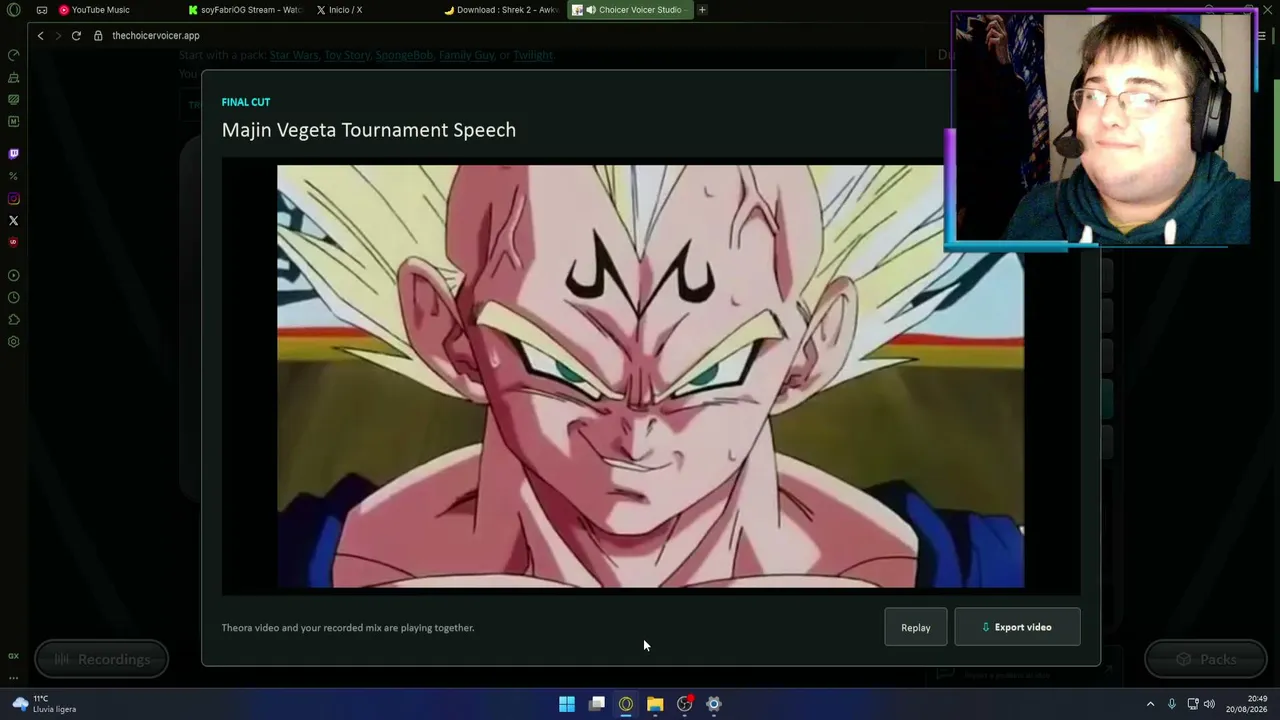This screenshot has height=720, width=1280.
Task: Open the Recordings panel button
Action: click(x=101, y=659)
